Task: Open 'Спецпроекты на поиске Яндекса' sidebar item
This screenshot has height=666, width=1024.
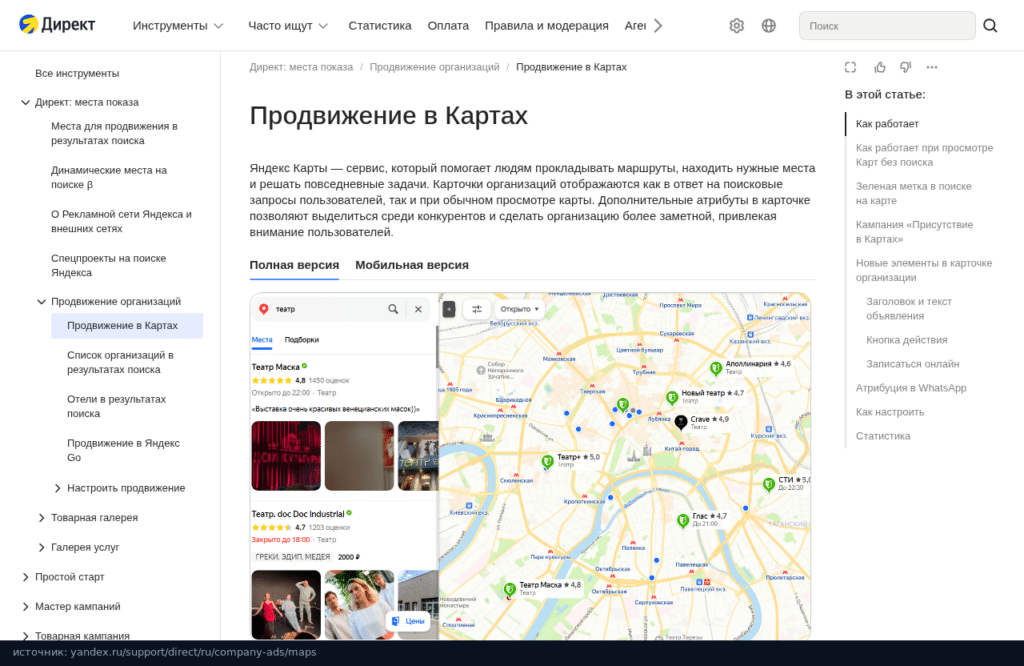Action: [108, 266]
